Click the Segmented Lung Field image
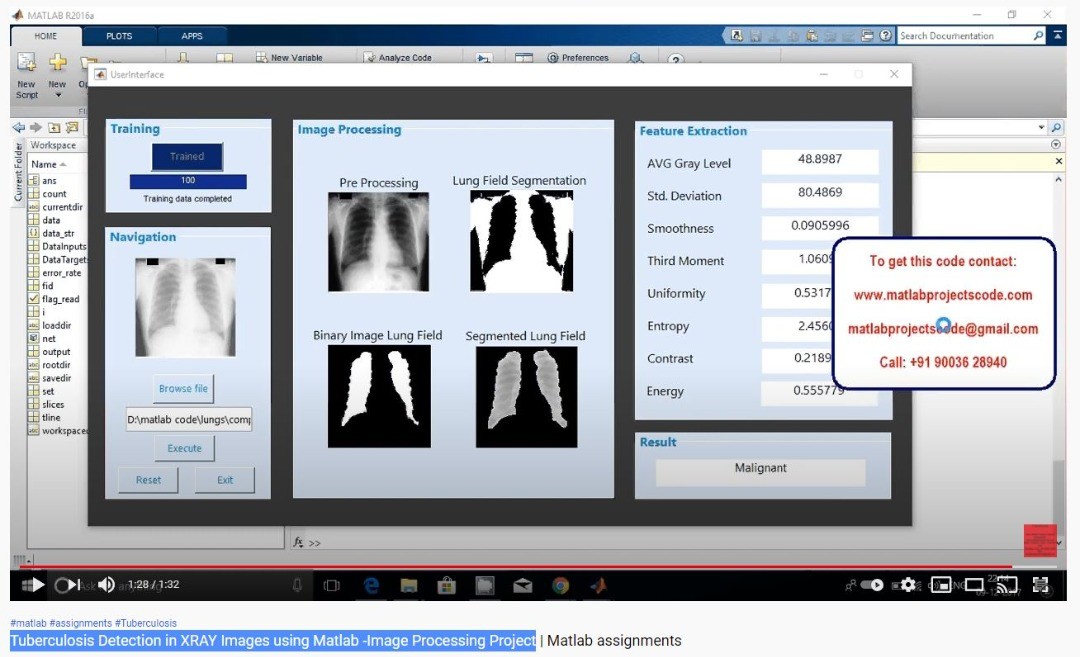This screenshot has height=657, width=1080. (x=527, y=397)
